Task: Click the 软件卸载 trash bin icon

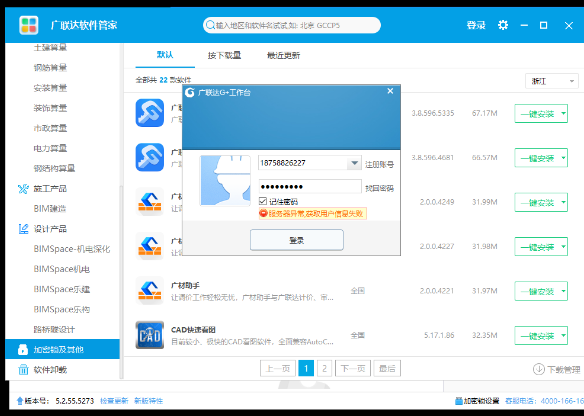Action: [x=23, y=369]
